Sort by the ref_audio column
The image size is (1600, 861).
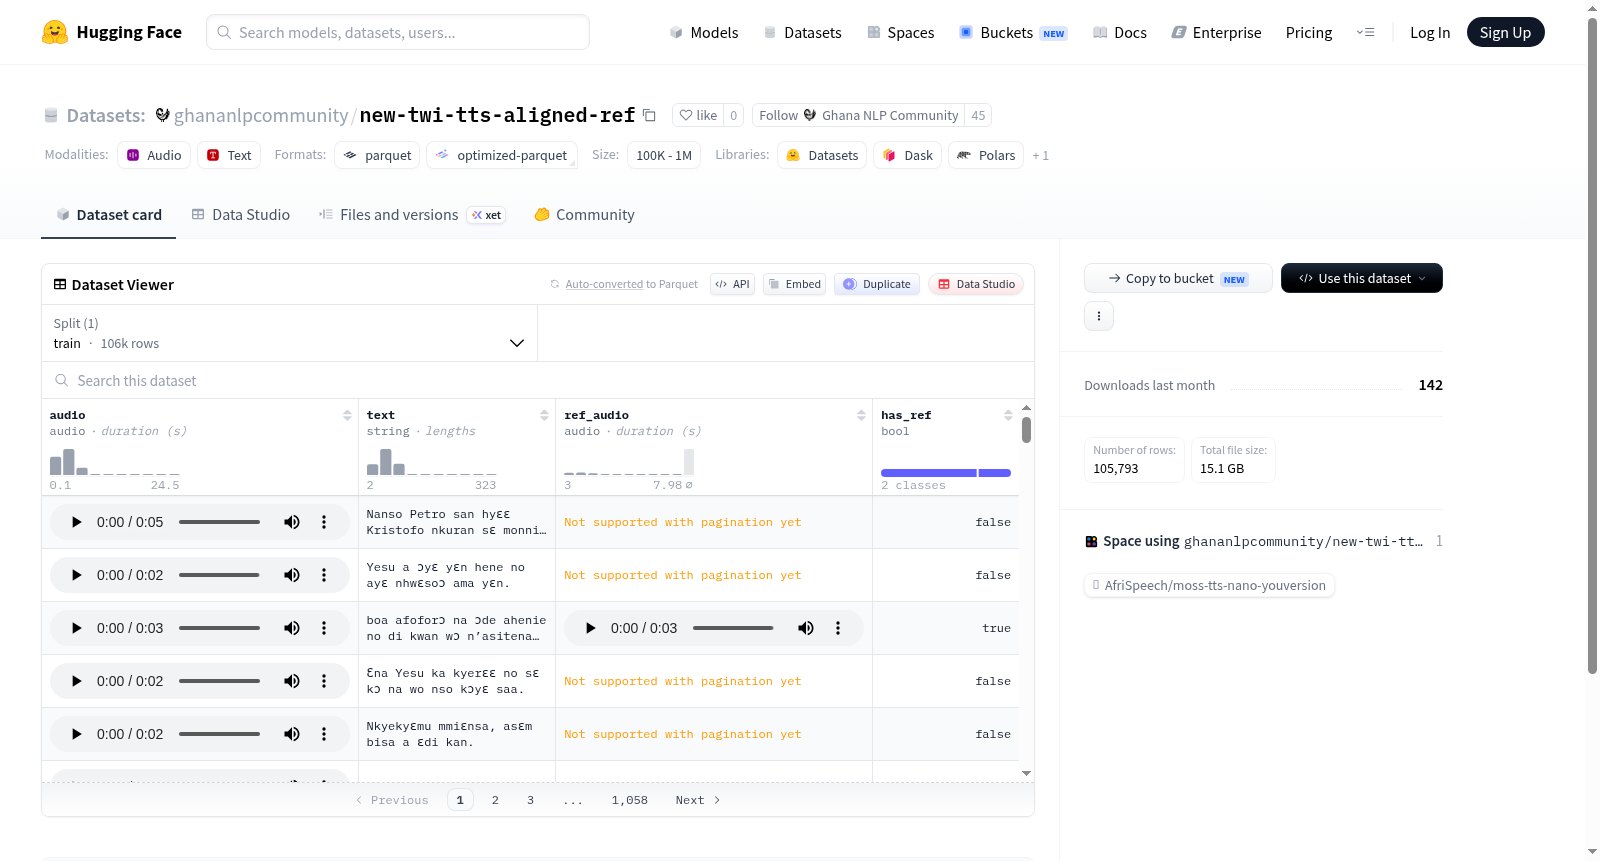tap(861, 415)
